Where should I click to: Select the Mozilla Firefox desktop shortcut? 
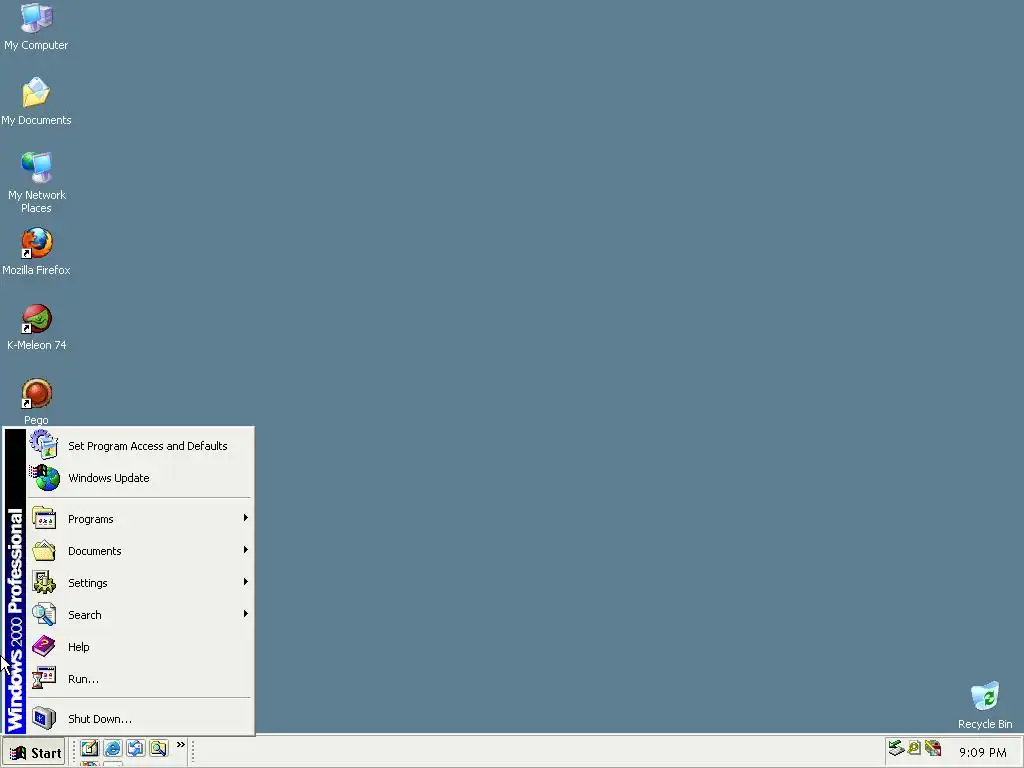[x=36, y=251]
